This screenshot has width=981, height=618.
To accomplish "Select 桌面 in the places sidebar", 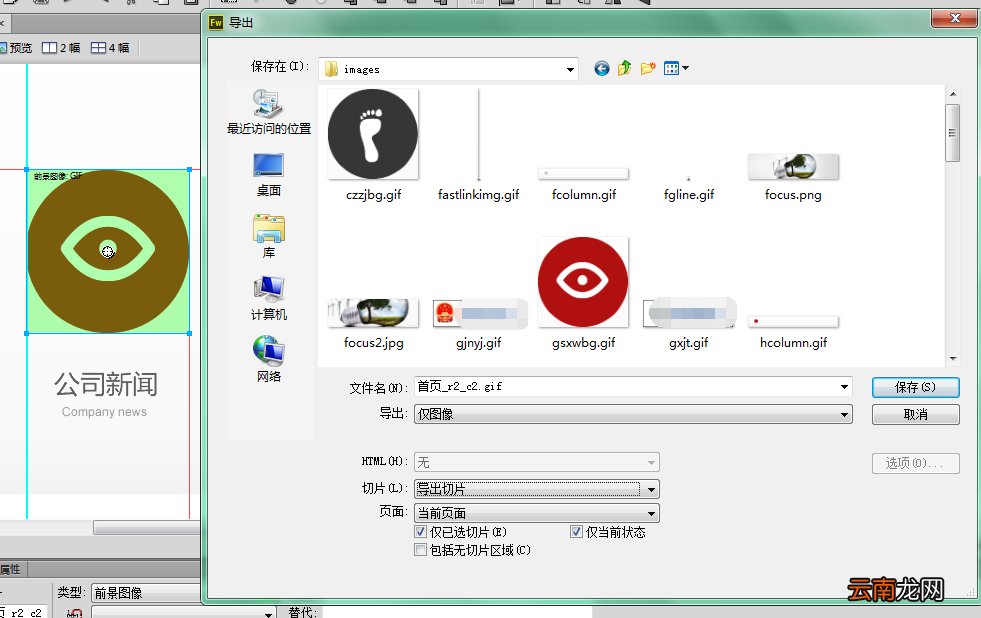I will [x=268, y=175].
